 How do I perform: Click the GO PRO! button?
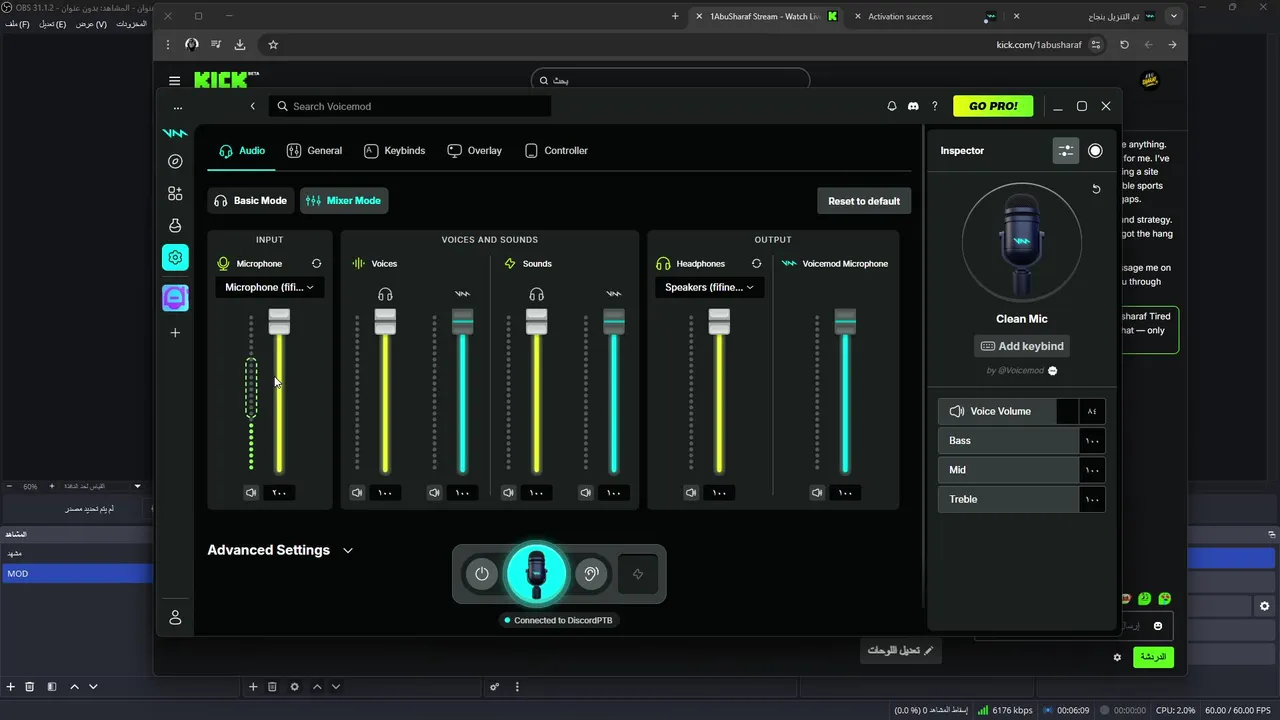[993, 106]
